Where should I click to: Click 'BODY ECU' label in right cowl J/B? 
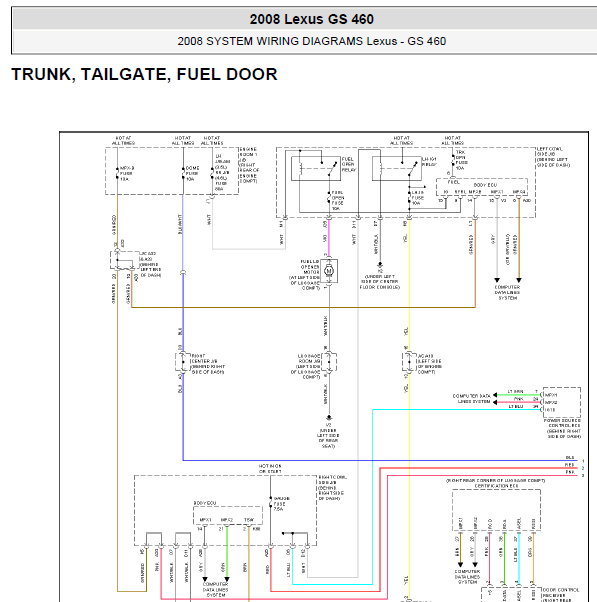pos(205,503)
